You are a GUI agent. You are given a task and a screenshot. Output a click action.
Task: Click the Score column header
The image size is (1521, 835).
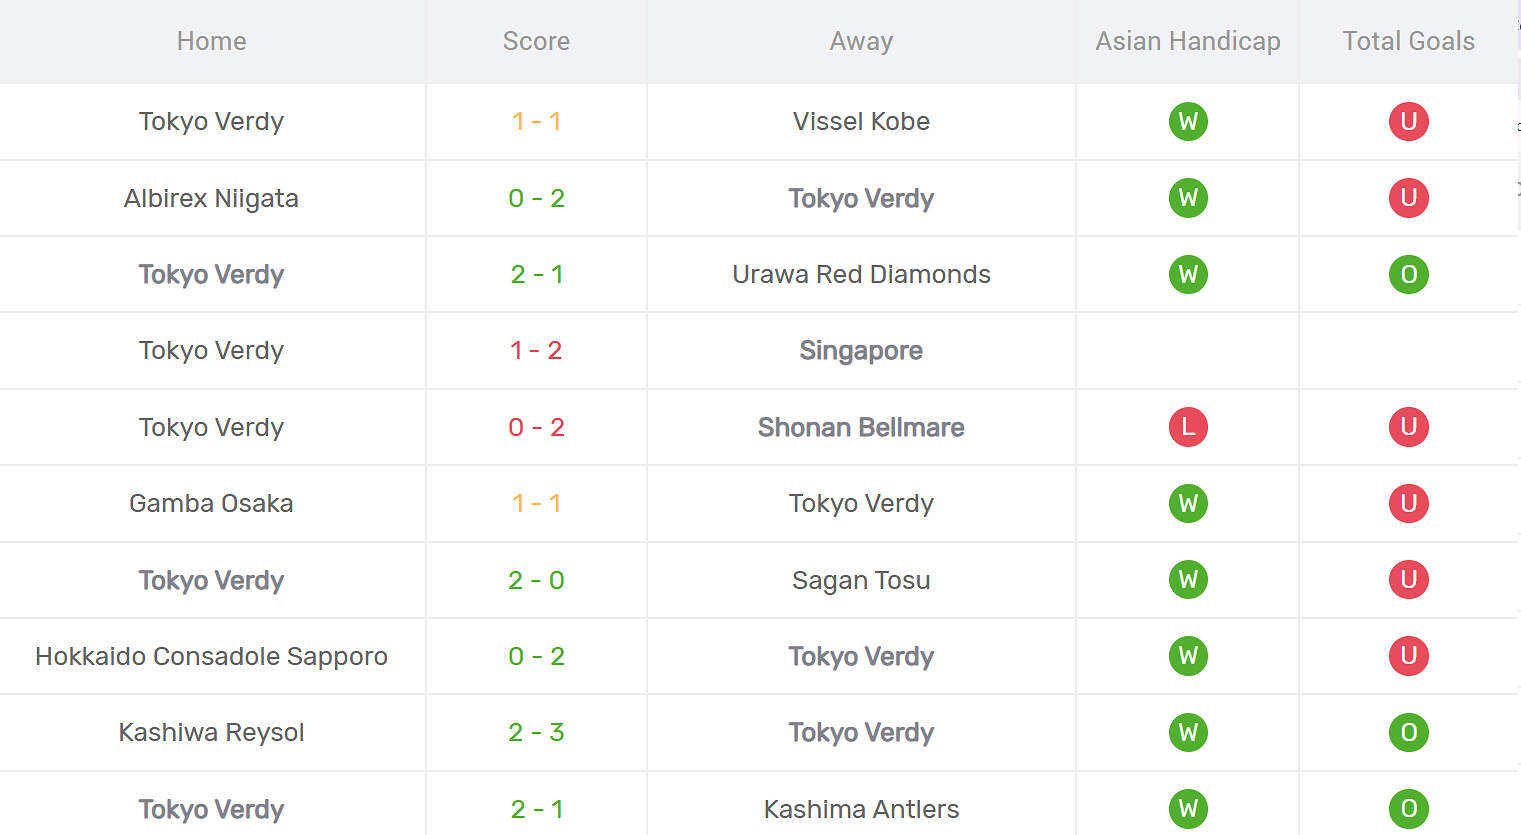[x=536, y=41]
